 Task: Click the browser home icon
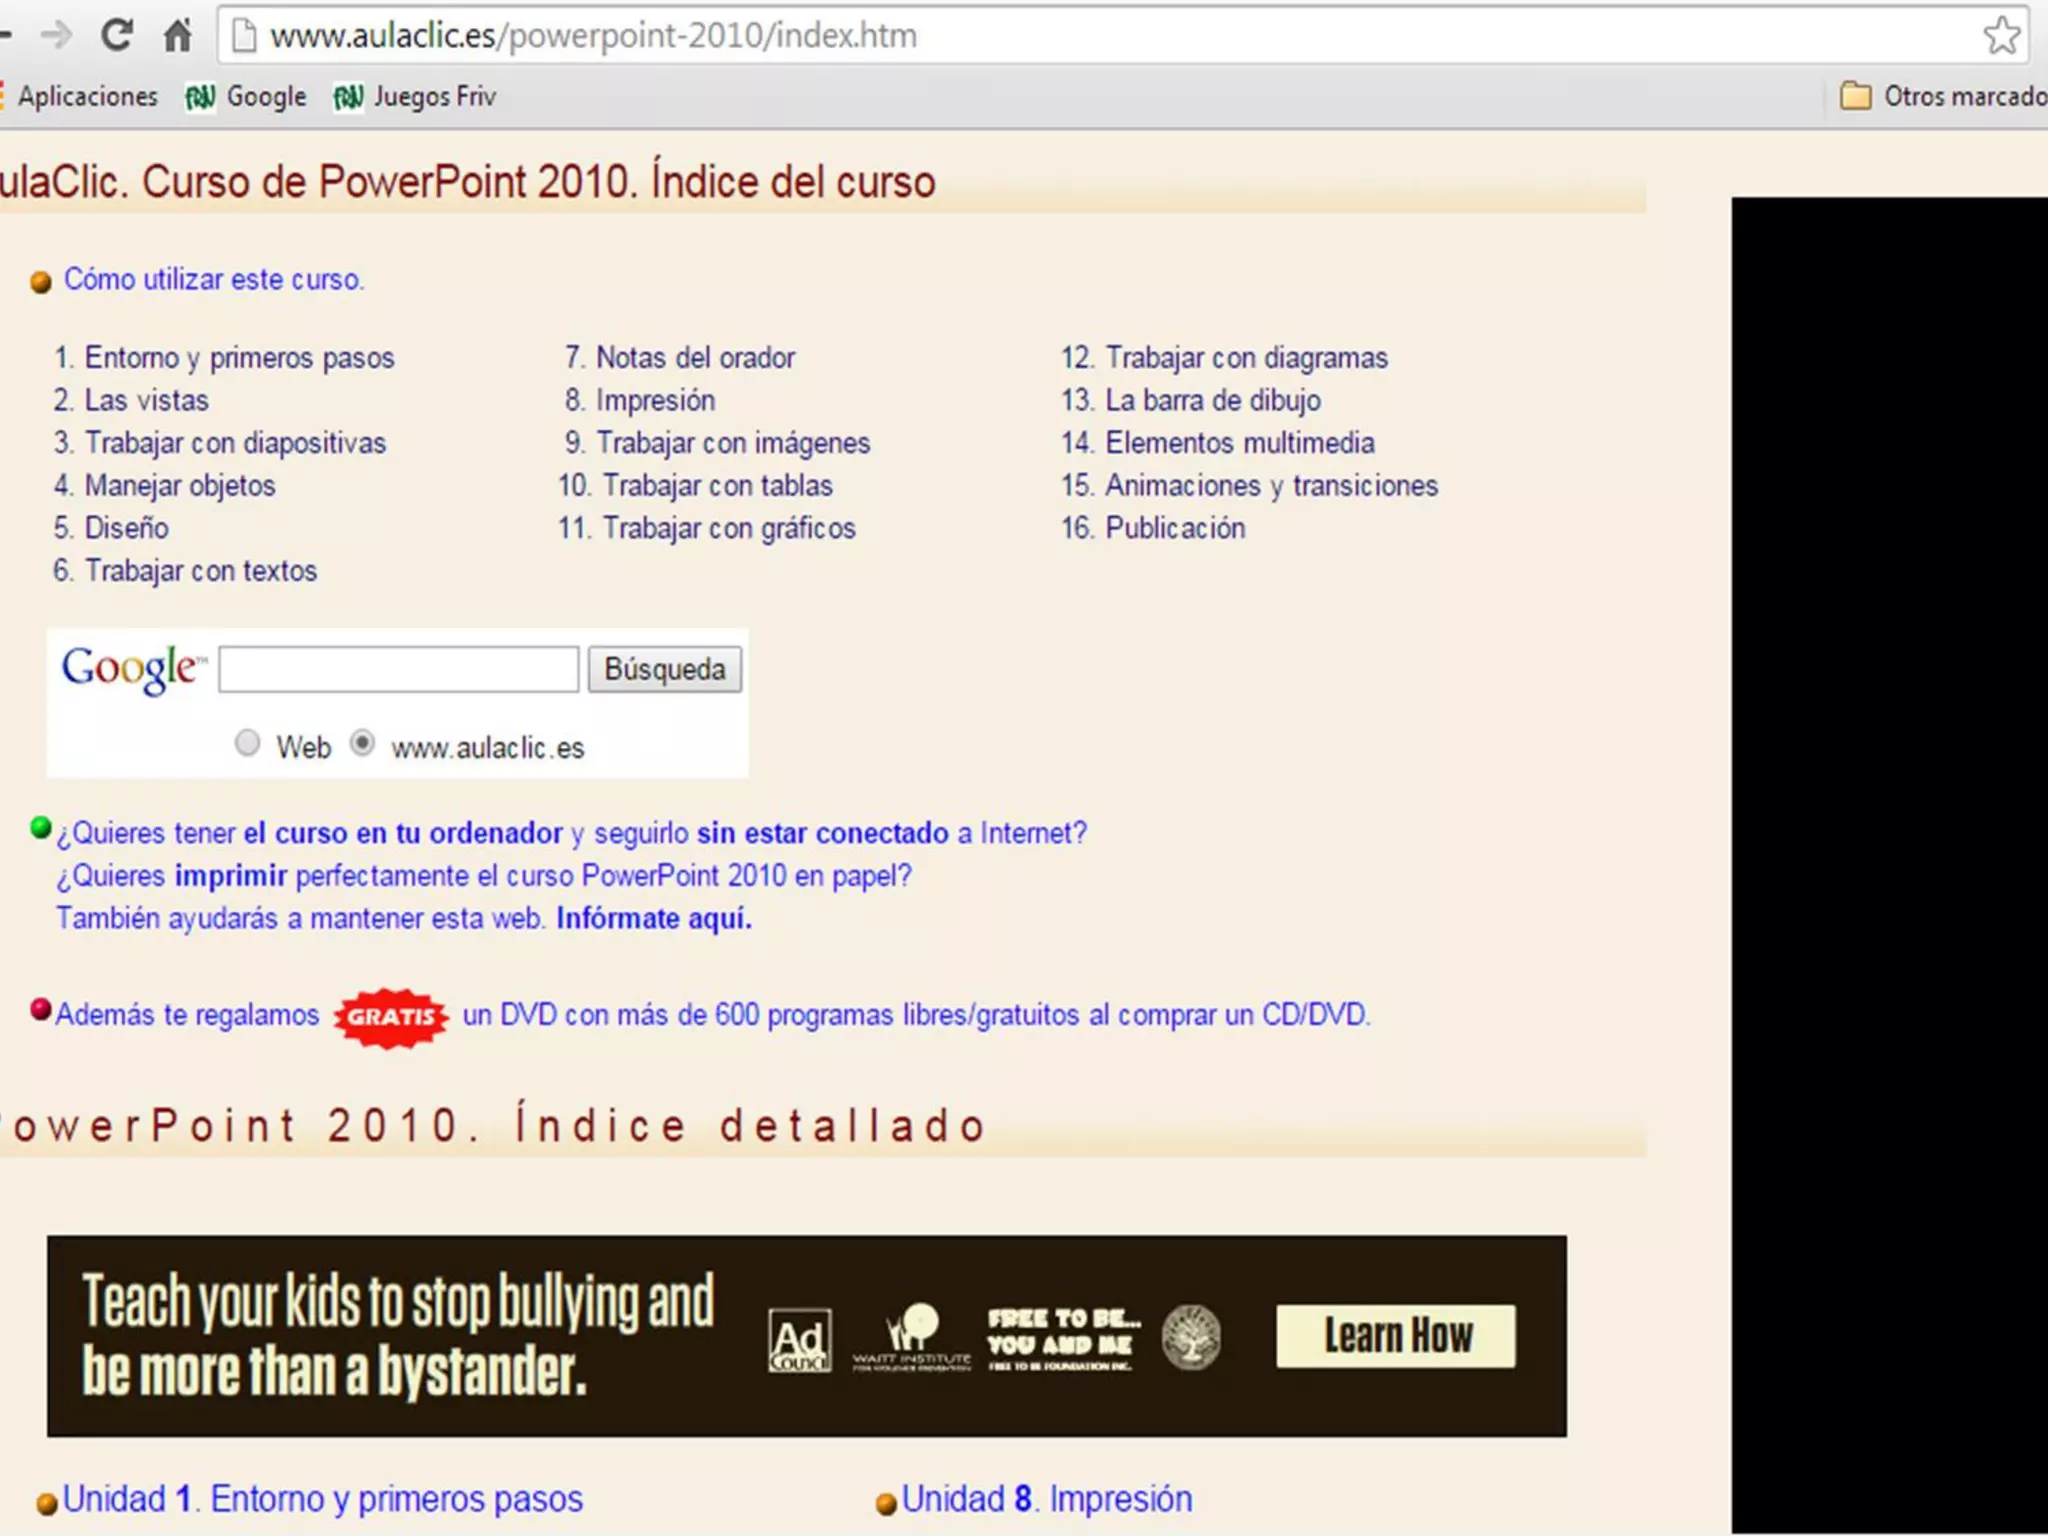point(178,36)
